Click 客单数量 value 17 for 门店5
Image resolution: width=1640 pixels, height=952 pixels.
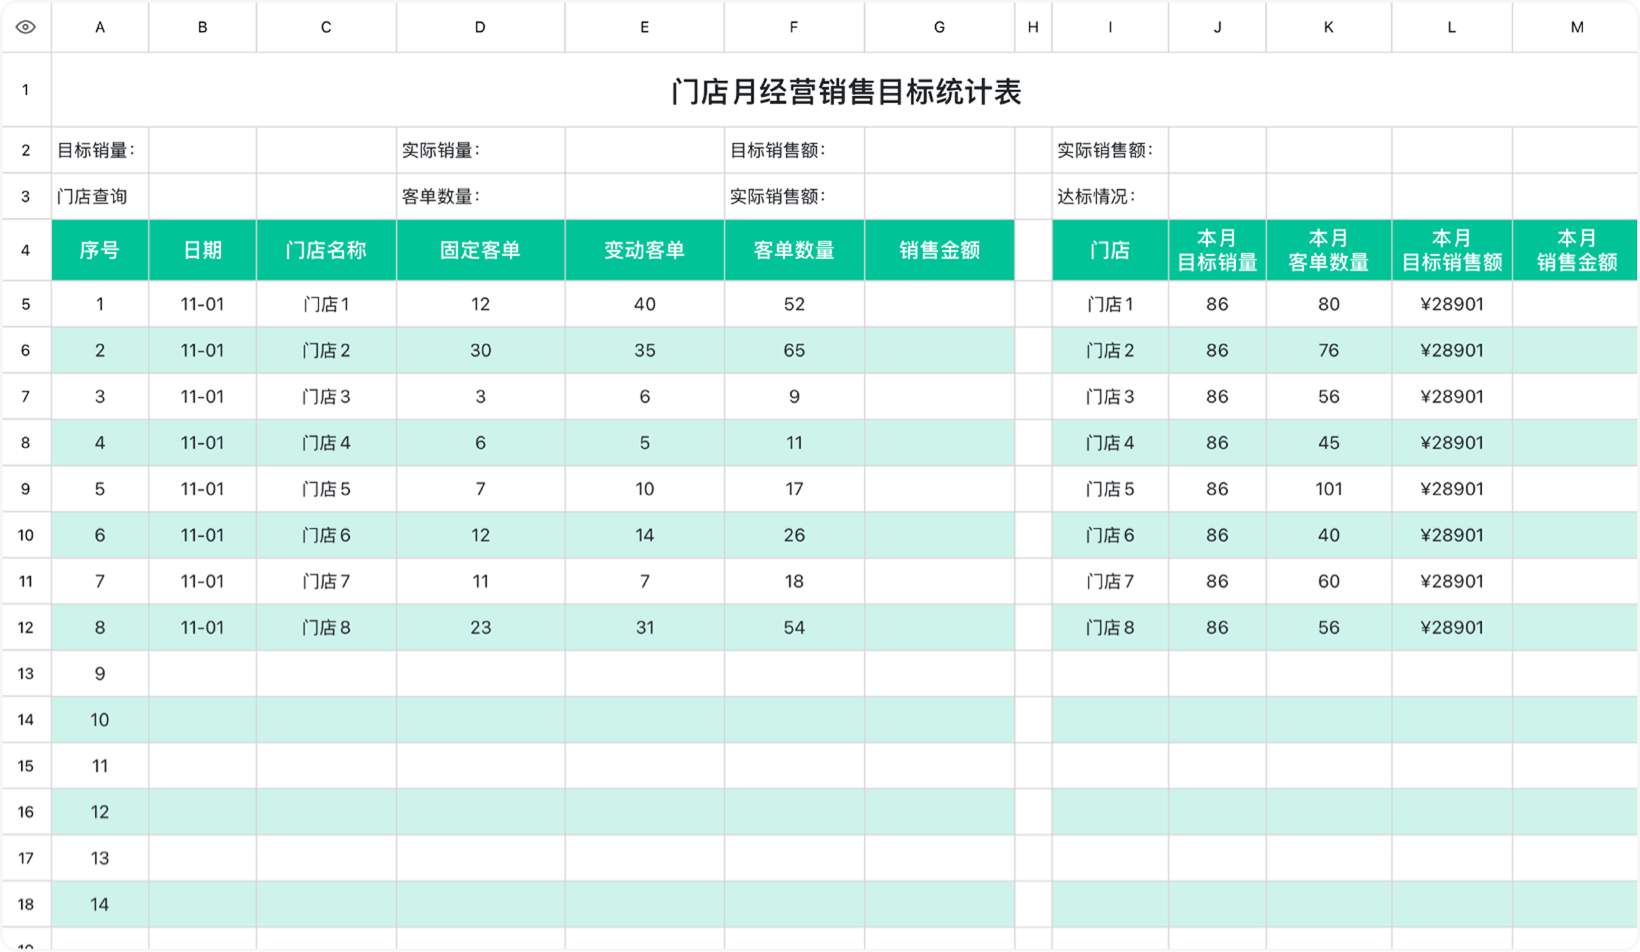[794, 489]
